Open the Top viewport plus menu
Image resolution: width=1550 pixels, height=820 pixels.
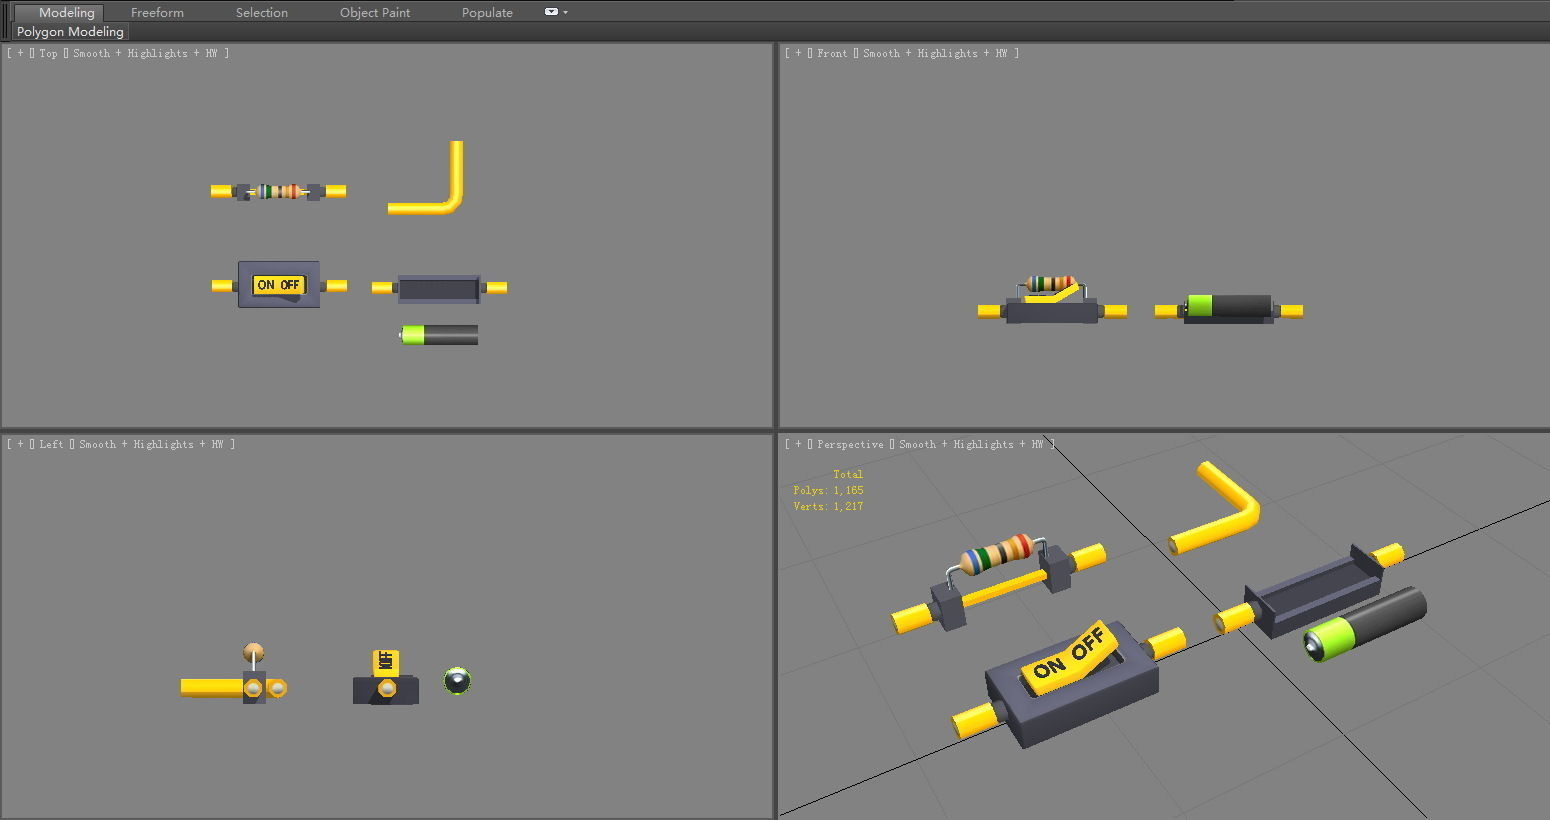click(x=20, y=54)
